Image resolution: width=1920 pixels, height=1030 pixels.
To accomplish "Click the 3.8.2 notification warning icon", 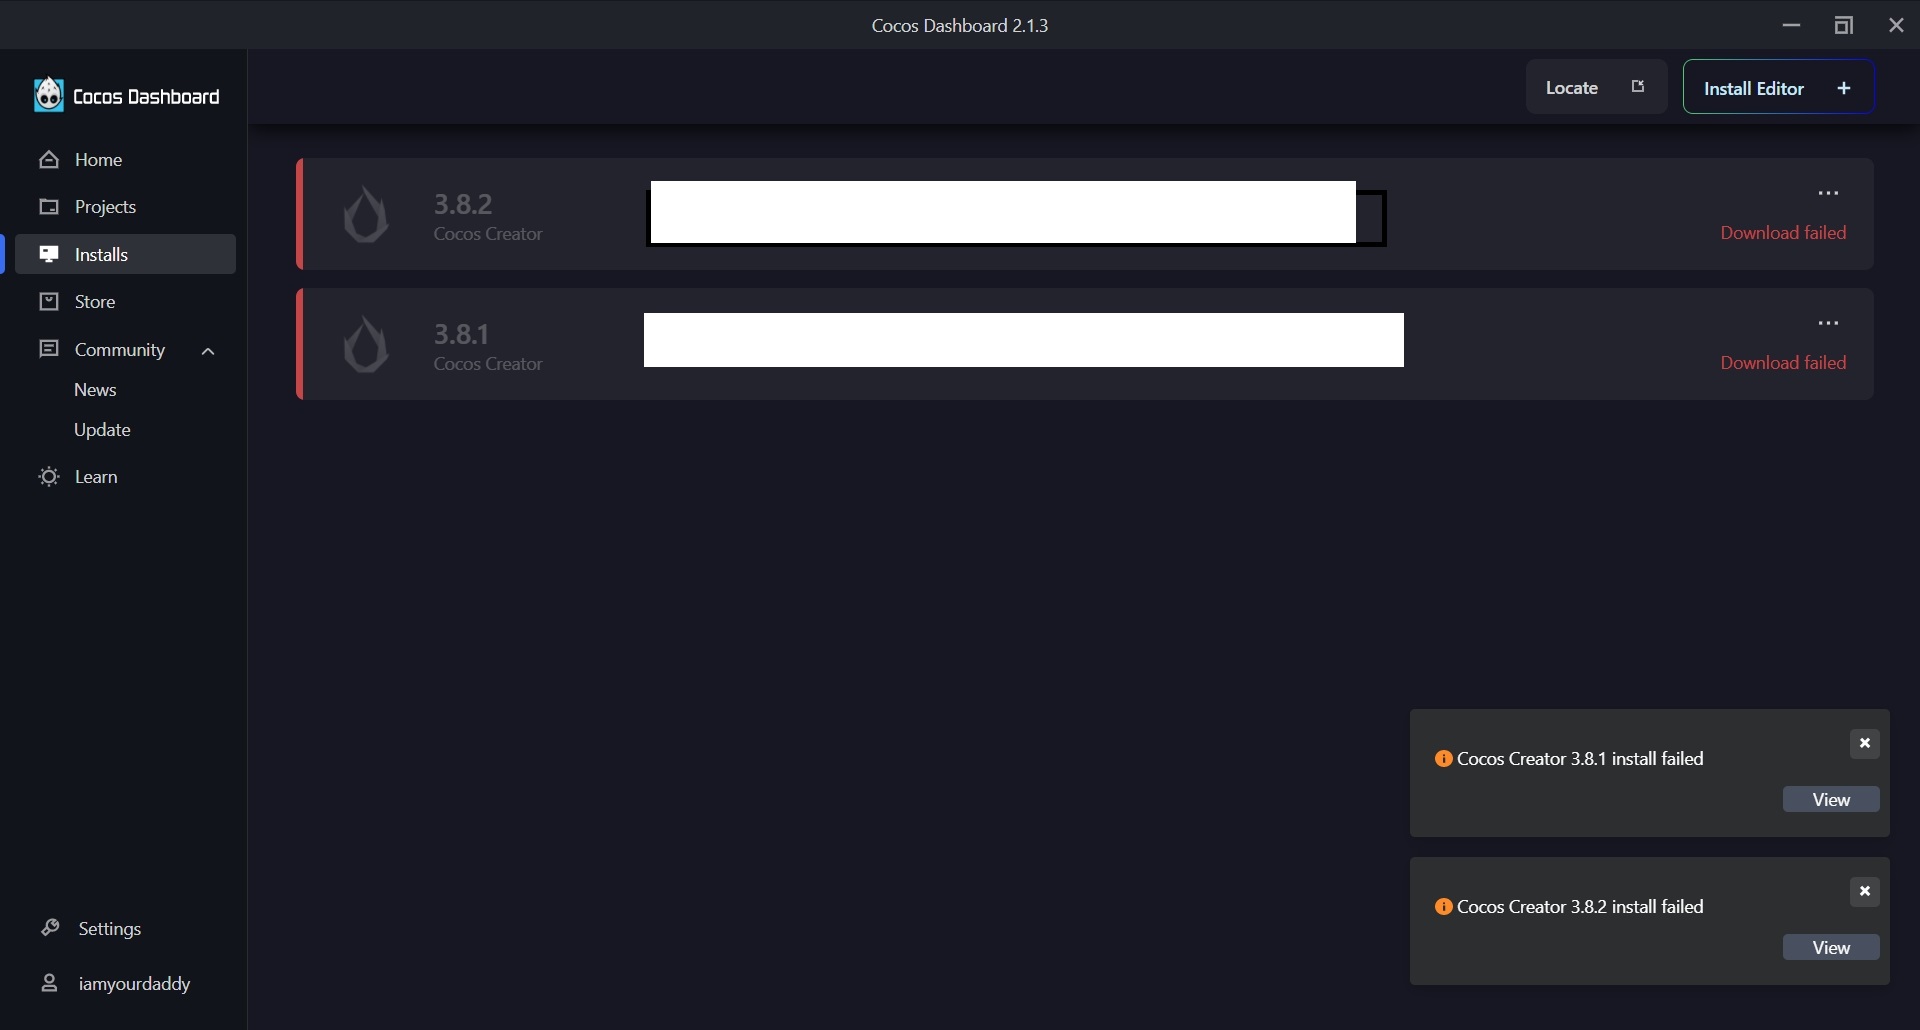I will coord(1444,907).
